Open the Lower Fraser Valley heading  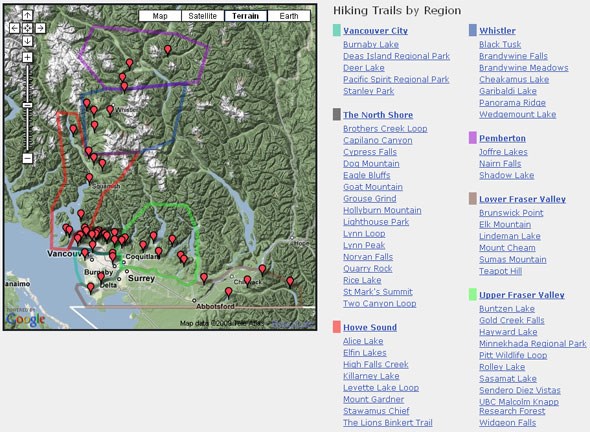click(523, 199)
